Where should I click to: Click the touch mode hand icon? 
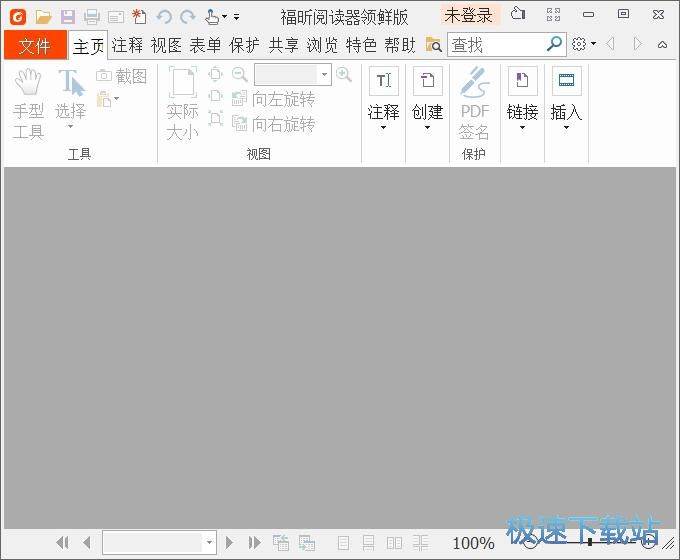click(212, 17)
